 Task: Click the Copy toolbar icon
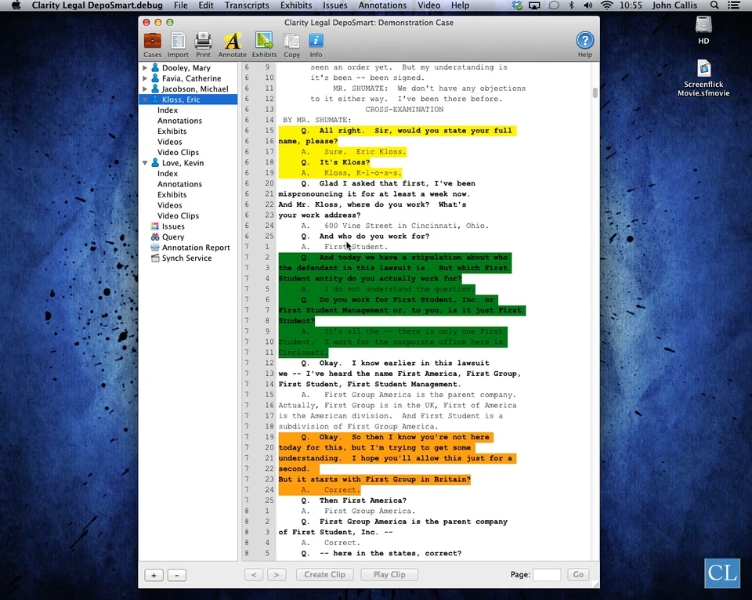pos(292,41)
